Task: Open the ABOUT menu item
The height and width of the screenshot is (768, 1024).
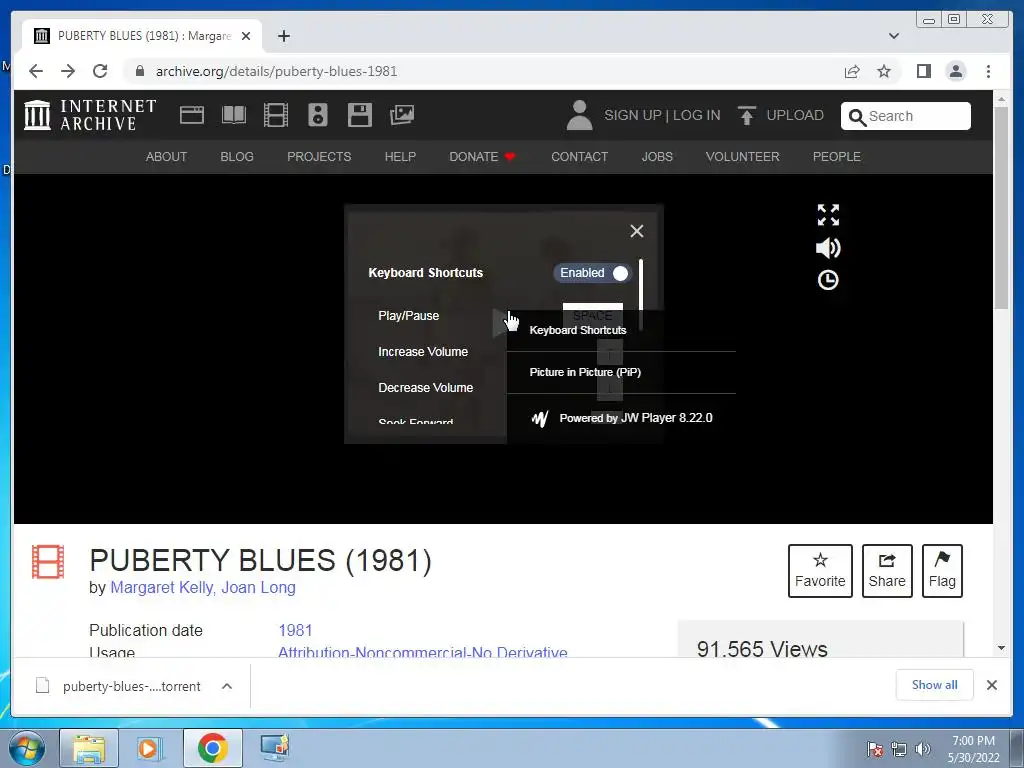Action: tap(167, 157)
